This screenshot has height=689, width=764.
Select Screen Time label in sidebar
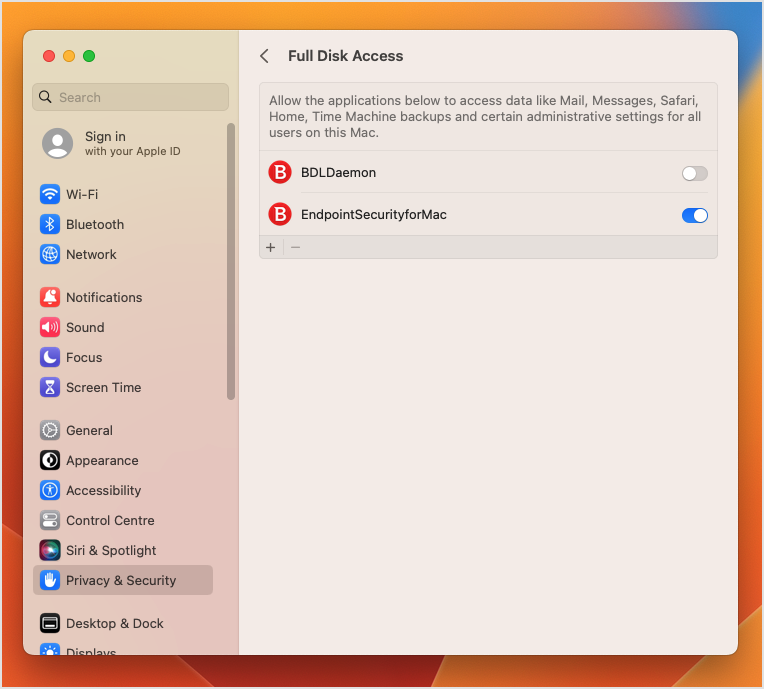104,387
